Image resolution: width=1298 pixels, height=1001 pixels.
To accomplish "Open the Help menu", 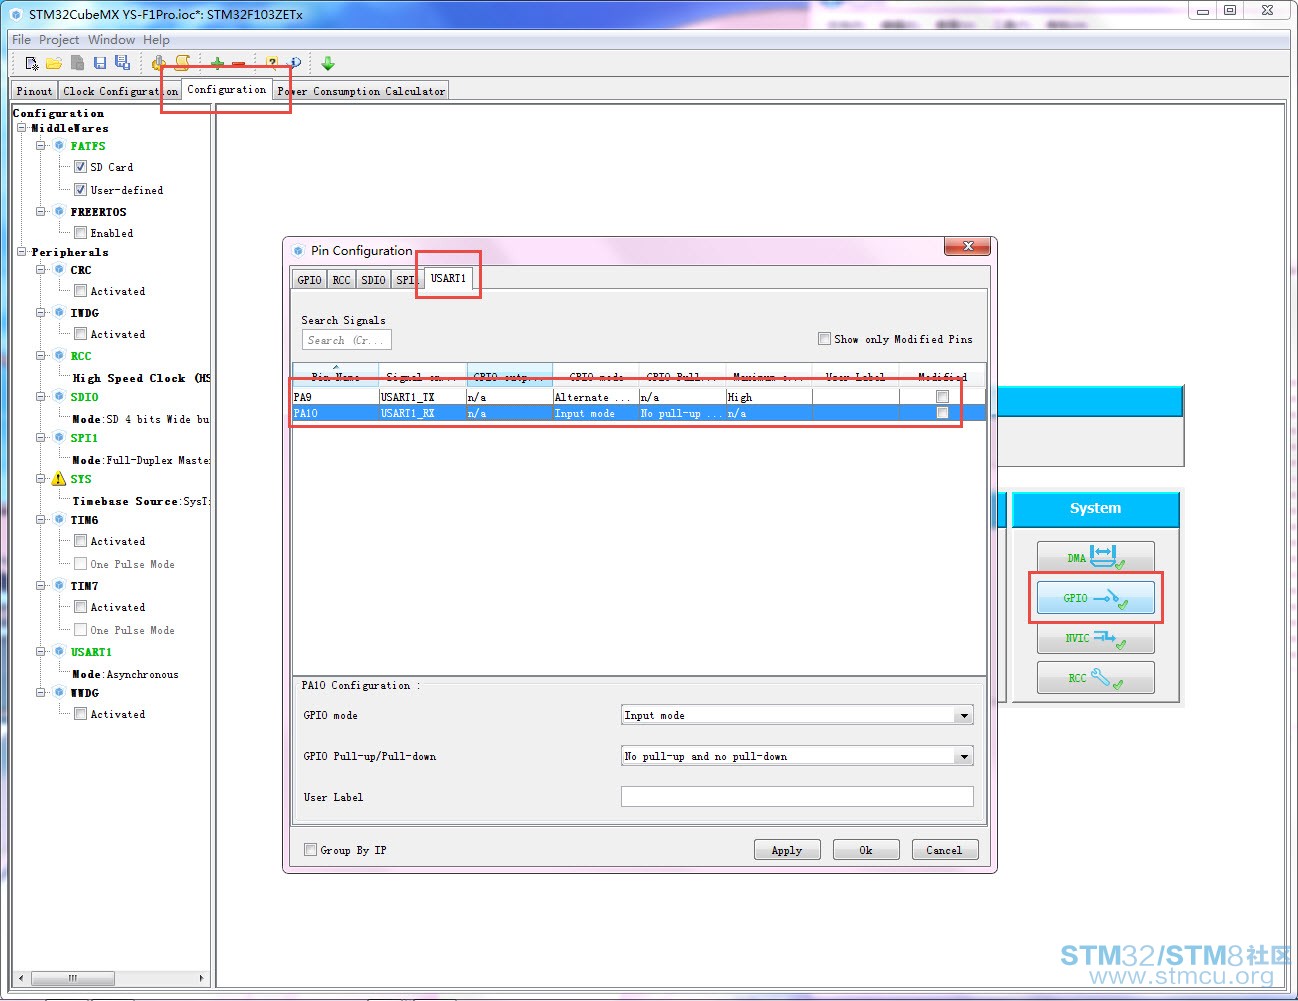I will (156, 40).
